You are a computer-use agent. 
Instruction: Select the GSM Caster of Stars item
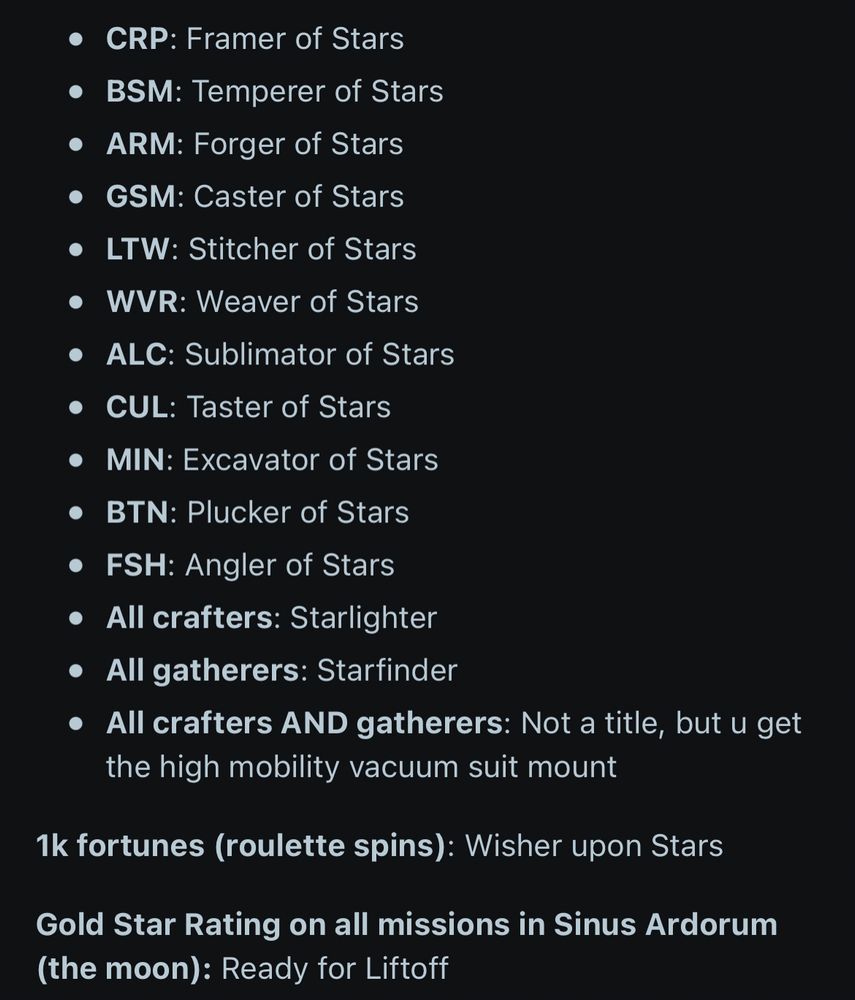point(254,196)
